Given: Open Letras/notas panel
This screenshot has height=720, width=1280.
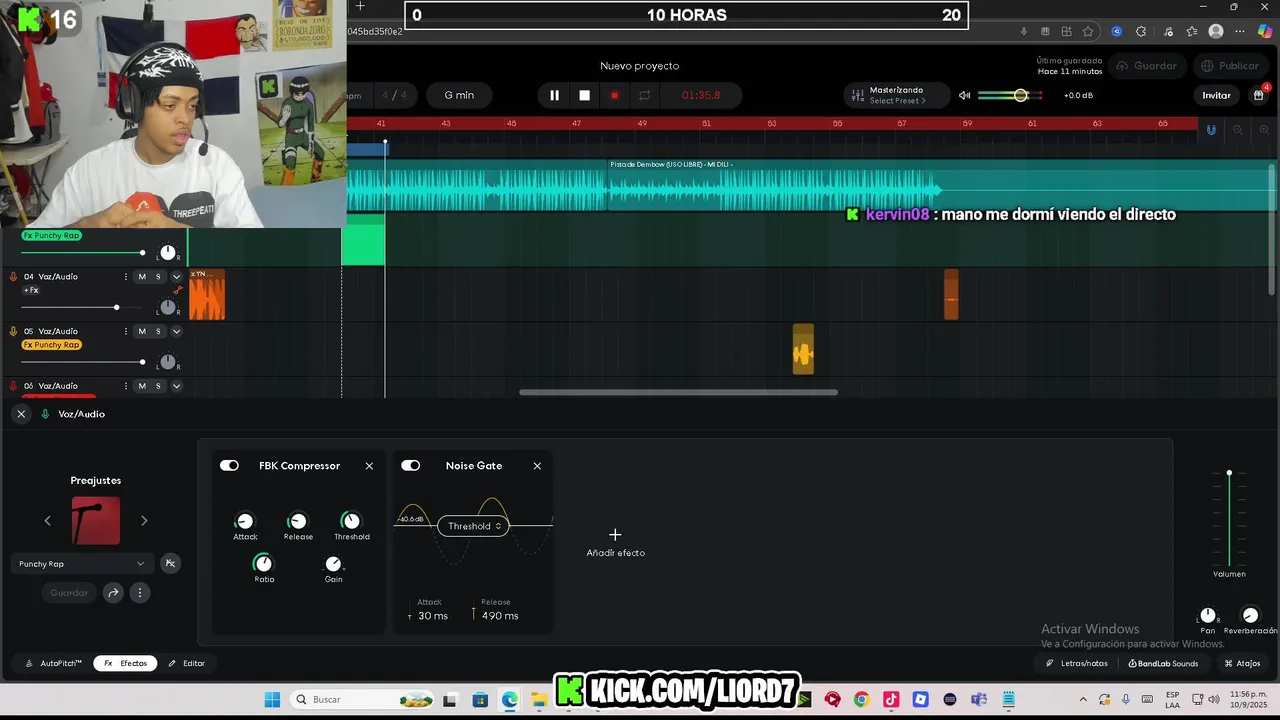Looking at the screenshot, I should click(1077, 663).
